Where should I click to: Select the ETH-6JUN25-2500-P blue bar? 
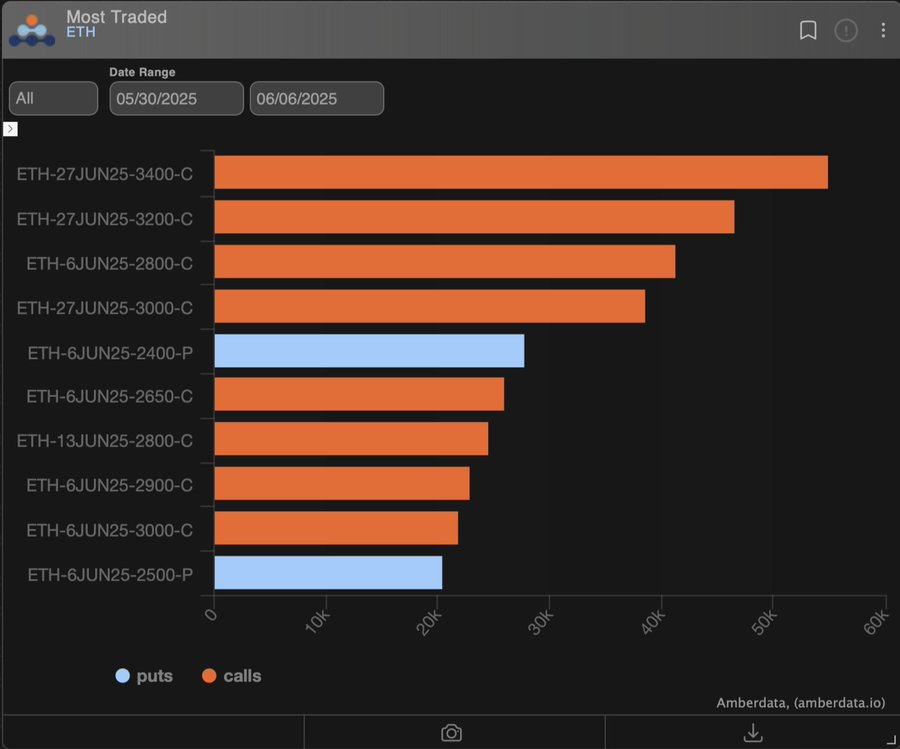(x=328, y=572)
